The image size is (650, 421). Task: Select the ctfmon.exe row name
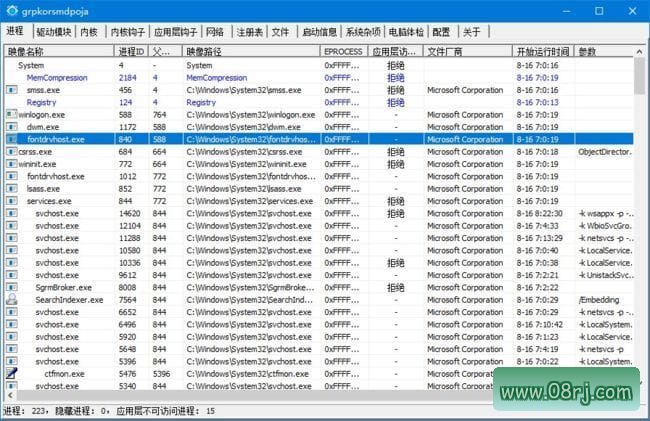(x=64, y=374)
